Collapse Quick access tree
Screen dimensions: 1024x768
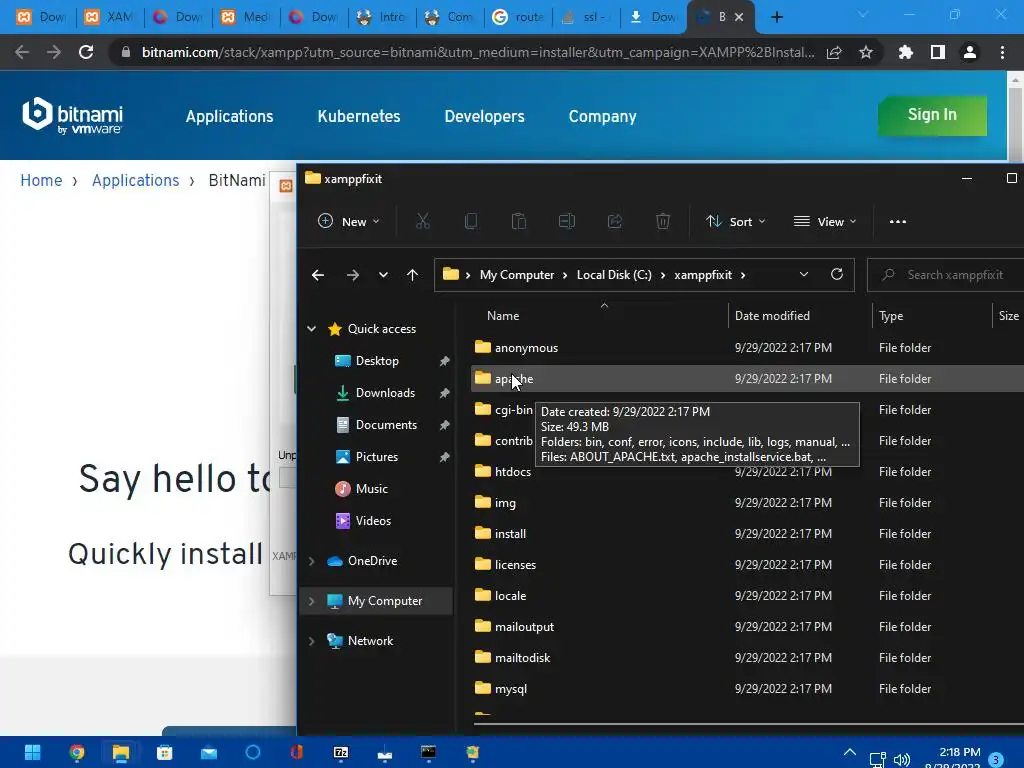(x=312, y=328)
